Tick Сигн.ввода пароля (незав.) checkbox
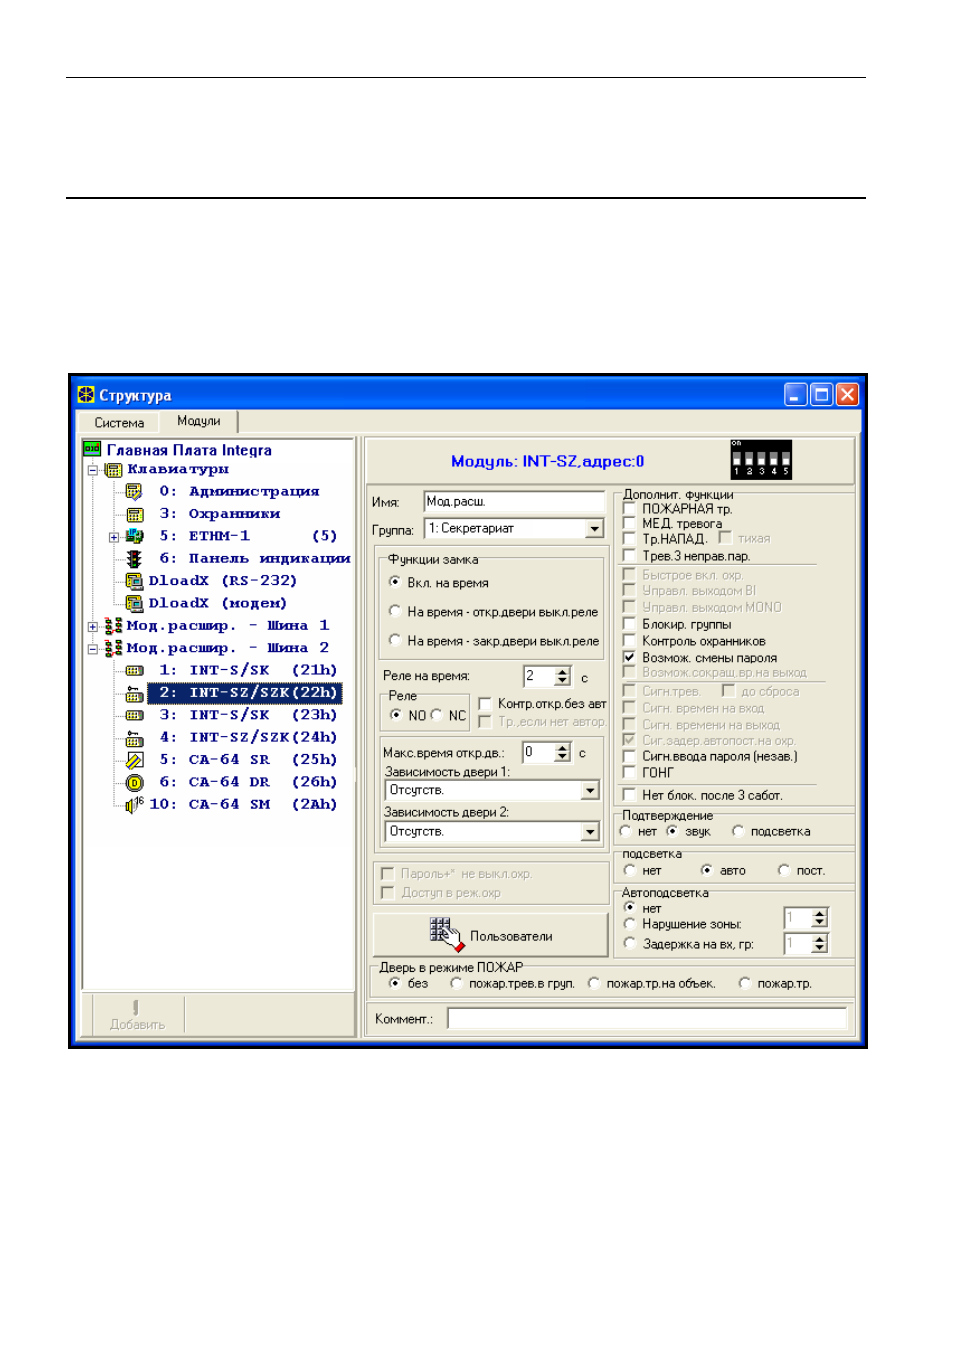Image resolution: width=955 pixels, height=1350 pixels. (x=629, y=756)
